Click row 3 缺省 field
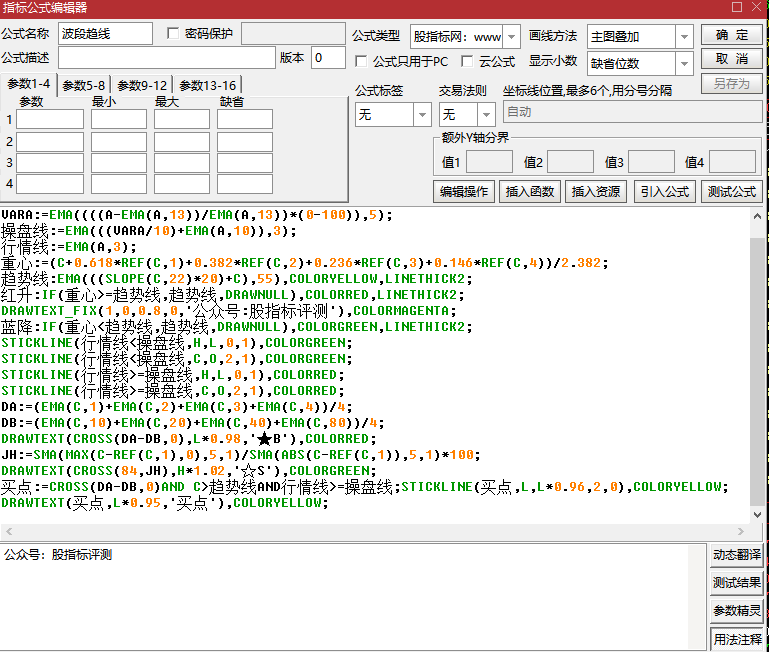This screenshot has width=769, height=652. click(245, 163)
